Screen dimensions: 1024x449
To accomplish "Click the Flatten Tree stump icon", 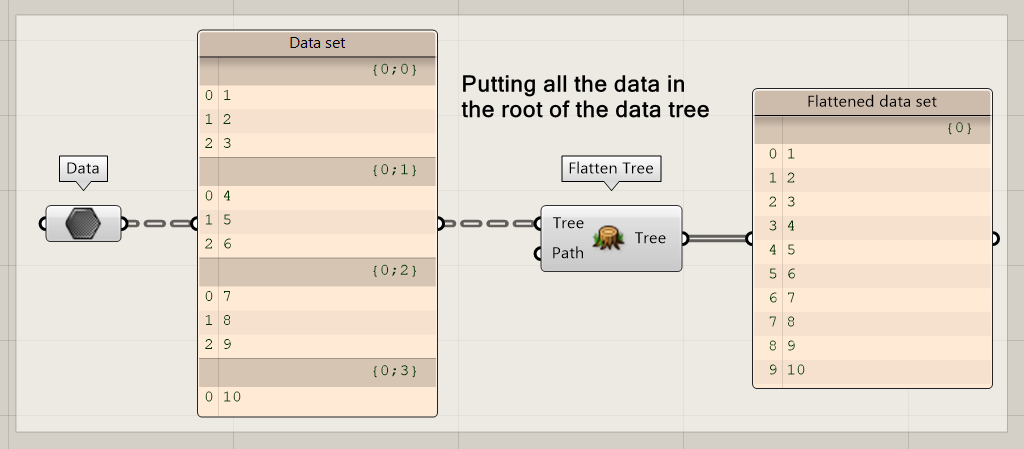I will point(609,238).
